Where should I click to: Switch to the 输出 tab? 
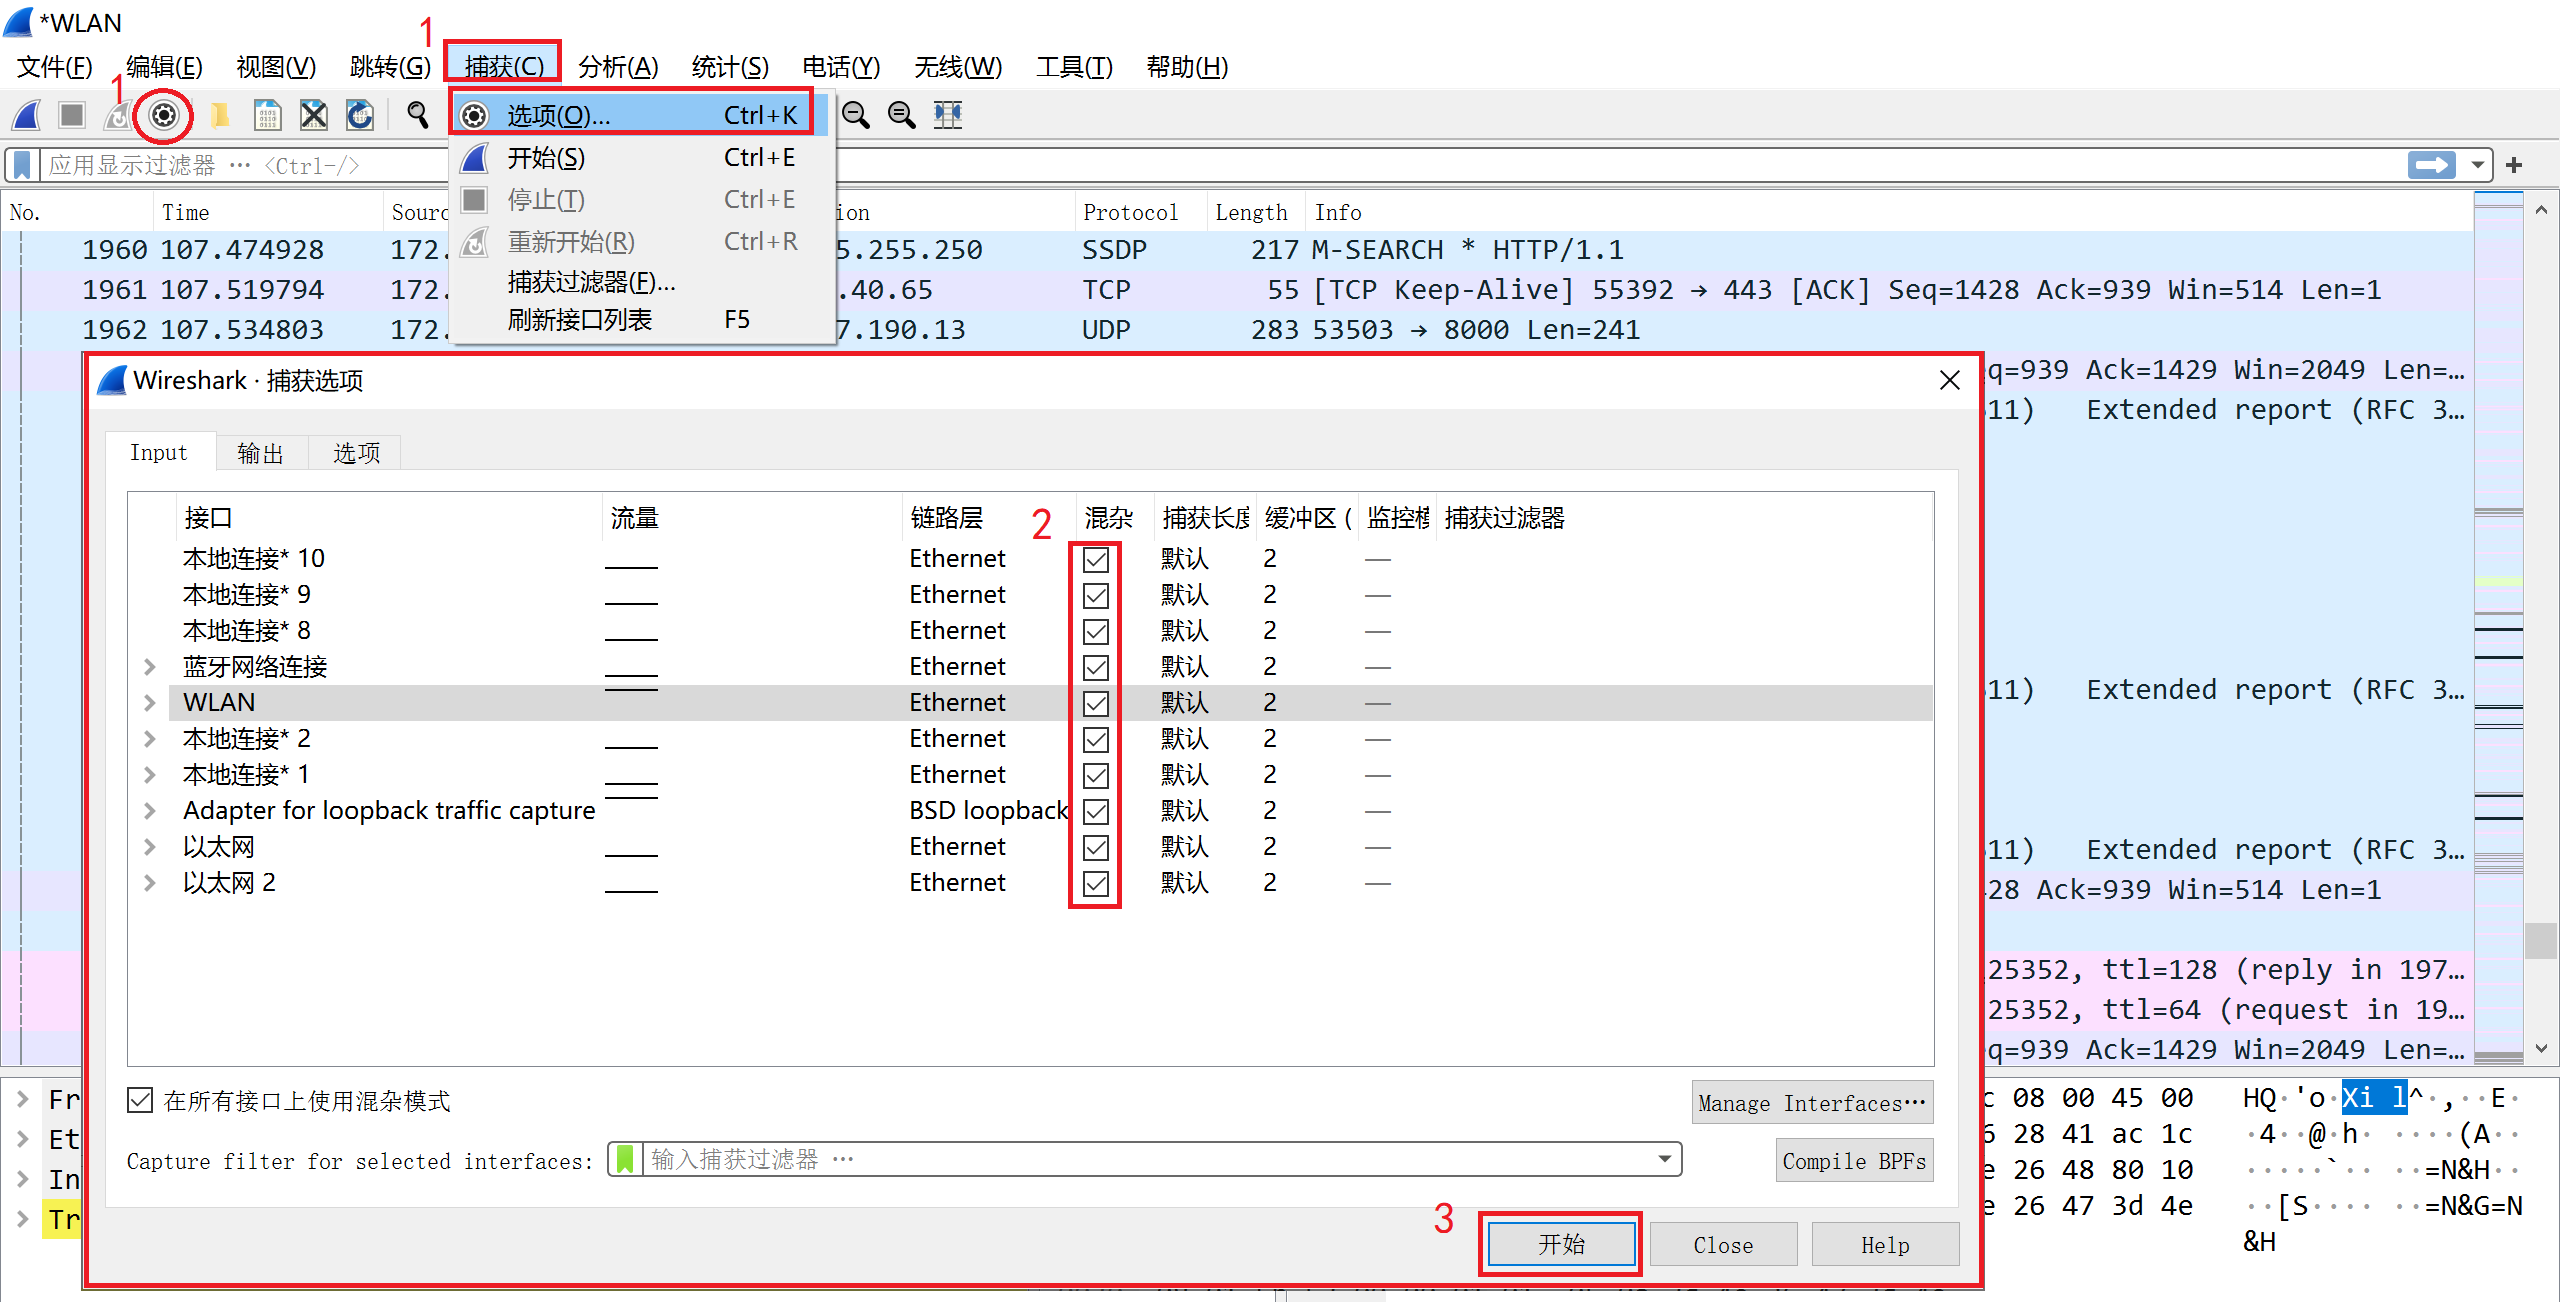point(260,453)
